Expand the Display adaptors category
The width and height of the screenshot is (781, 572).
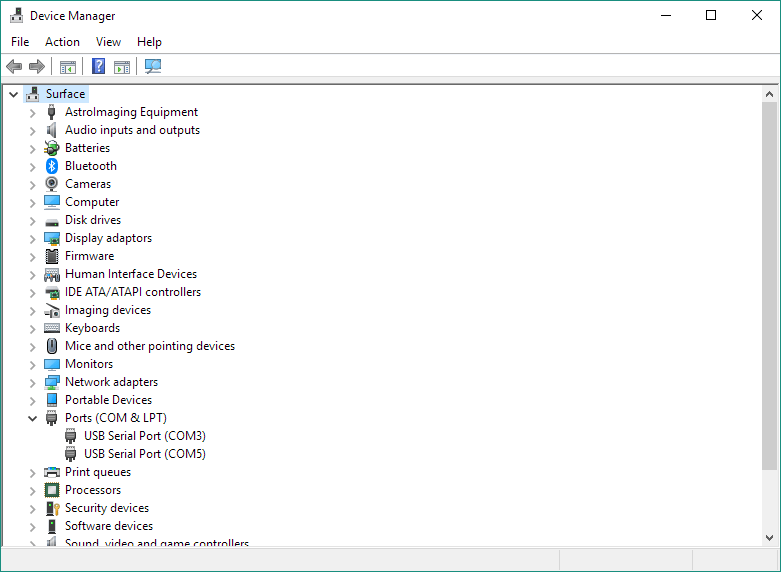pyautogui.click(x=32, y=238)
